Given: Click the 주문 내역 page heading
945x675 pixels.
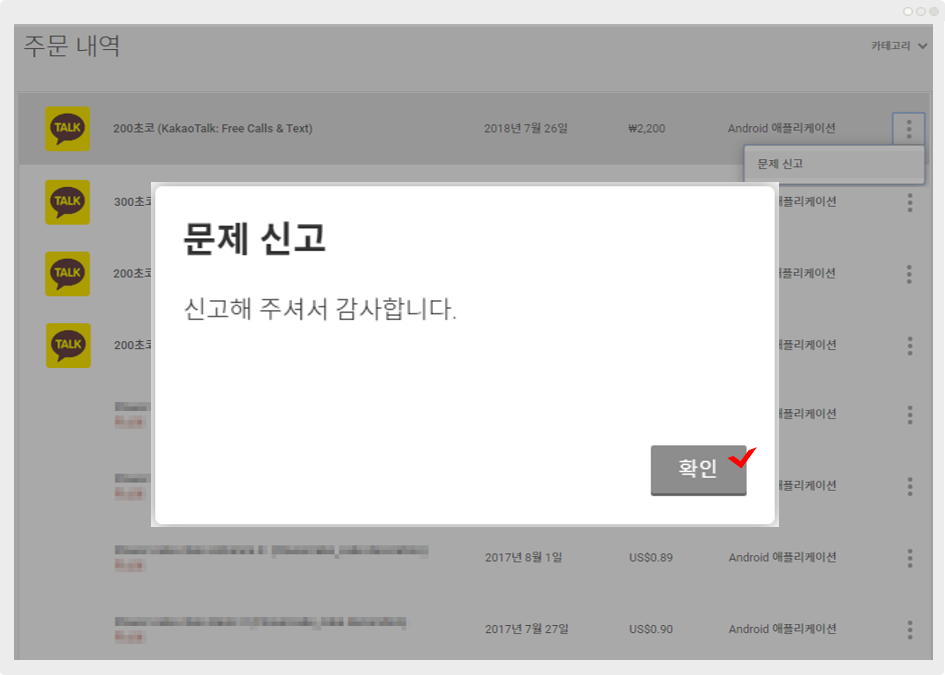Looking at the screenshot, I should [x=72, y=46].
